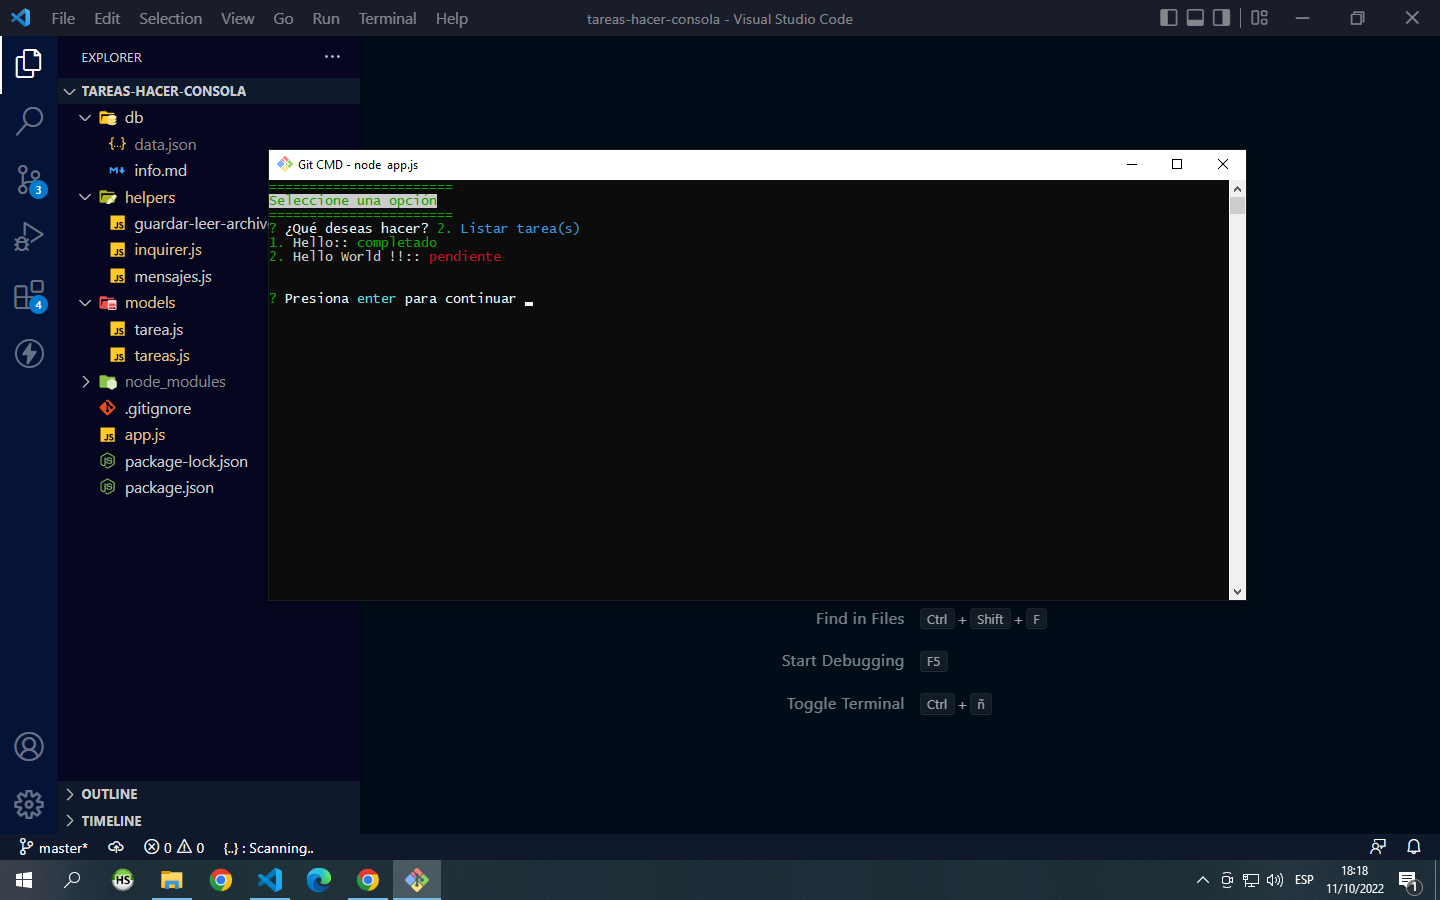Open the View menu

point(237,18)
